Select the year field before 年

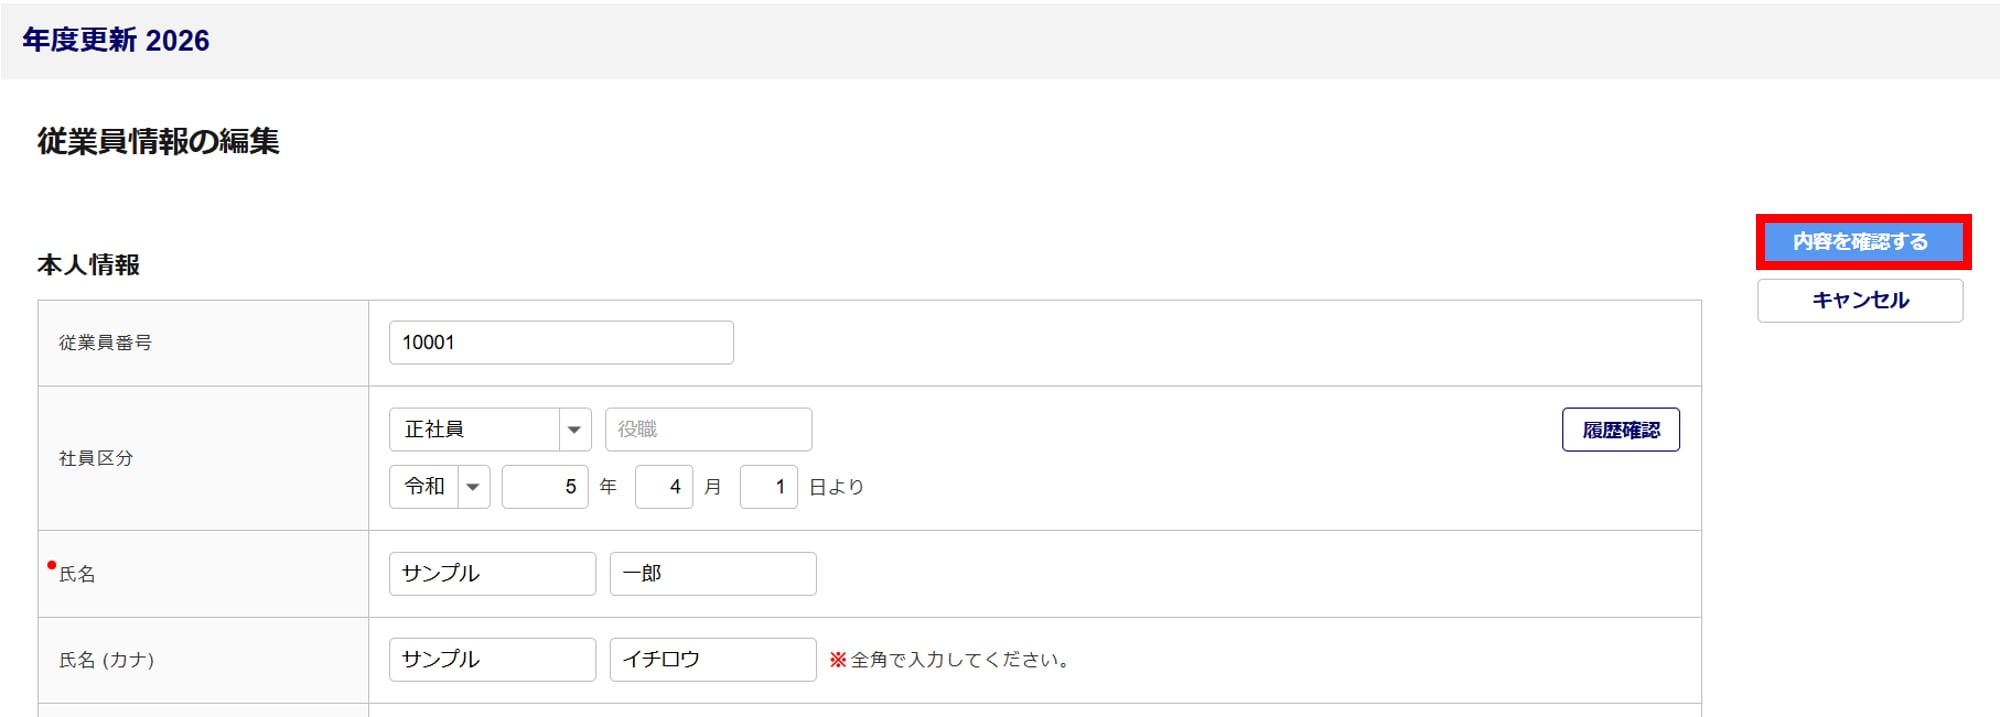click(545, 487)
